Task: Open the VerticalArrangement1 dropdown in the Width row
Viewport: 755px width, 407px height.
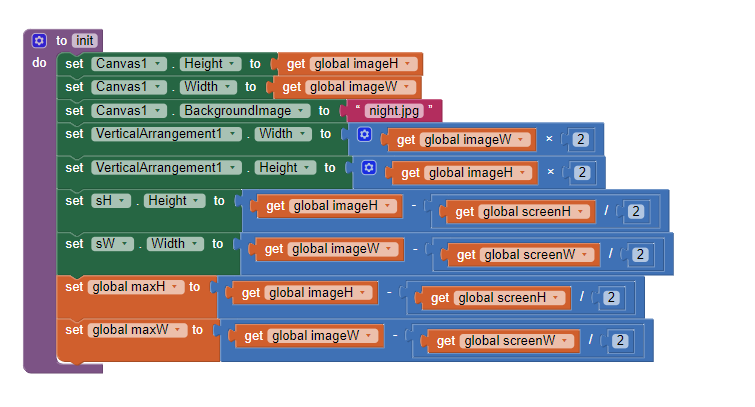Action: pyautogui.click(x=166, y=134)
